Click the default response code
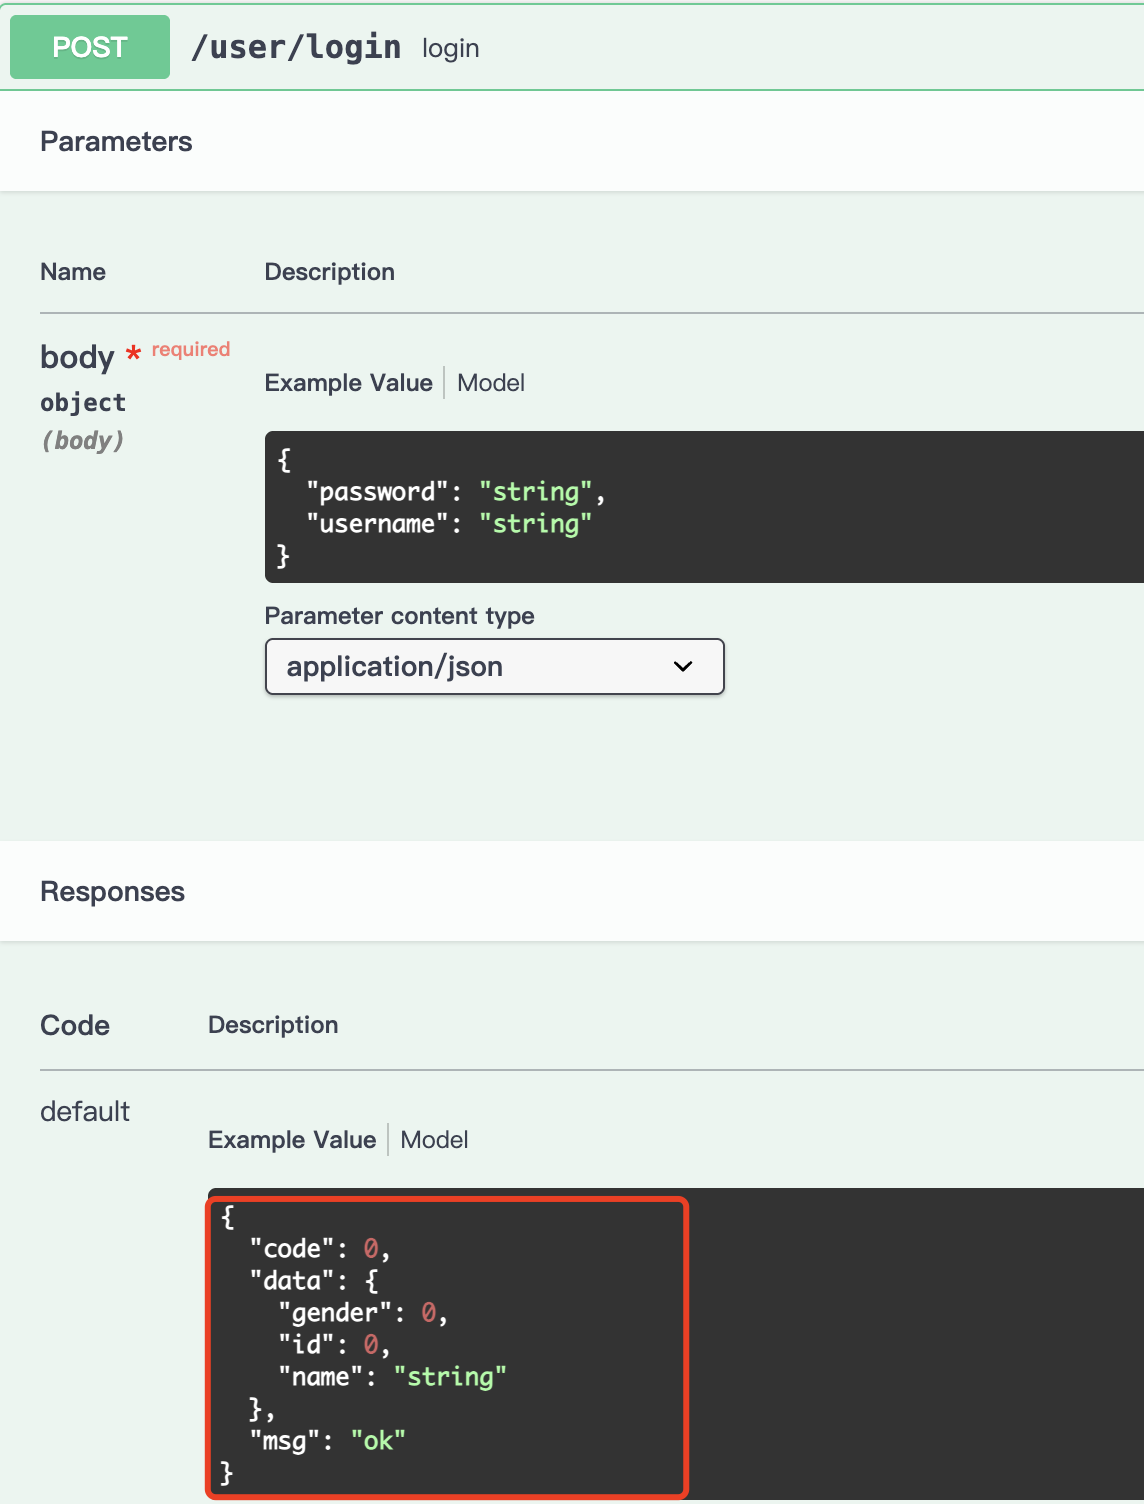 pos(85,1112)
